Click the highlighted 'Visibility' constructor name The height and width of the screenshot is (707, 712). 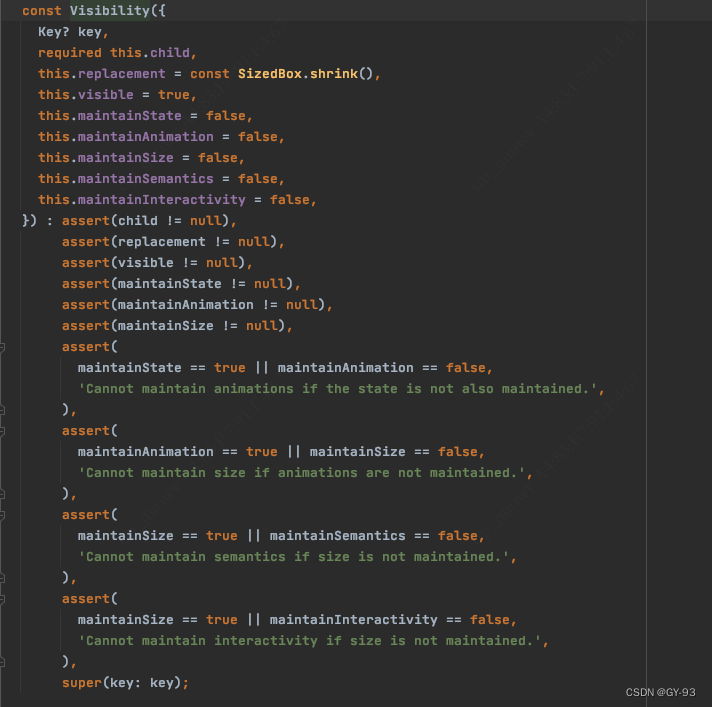[109, 10]
